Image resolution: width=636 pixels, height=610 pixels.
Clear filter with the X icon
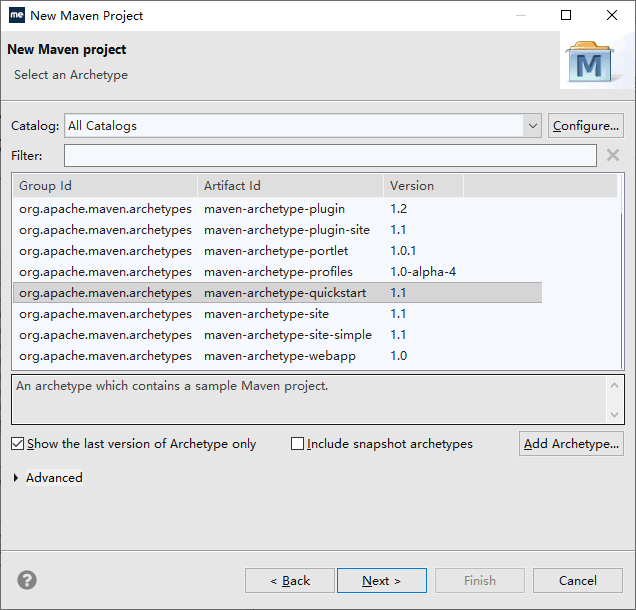(612, 155)
